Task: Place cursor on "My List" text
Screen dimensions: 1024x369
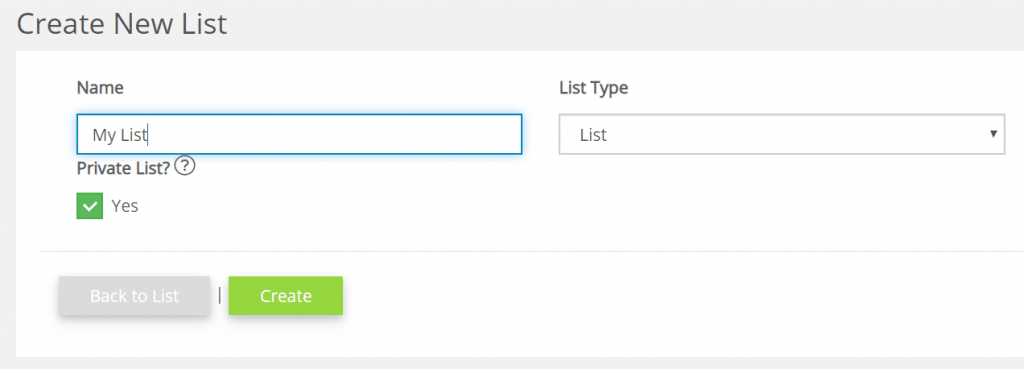Action: pos(120,135)
